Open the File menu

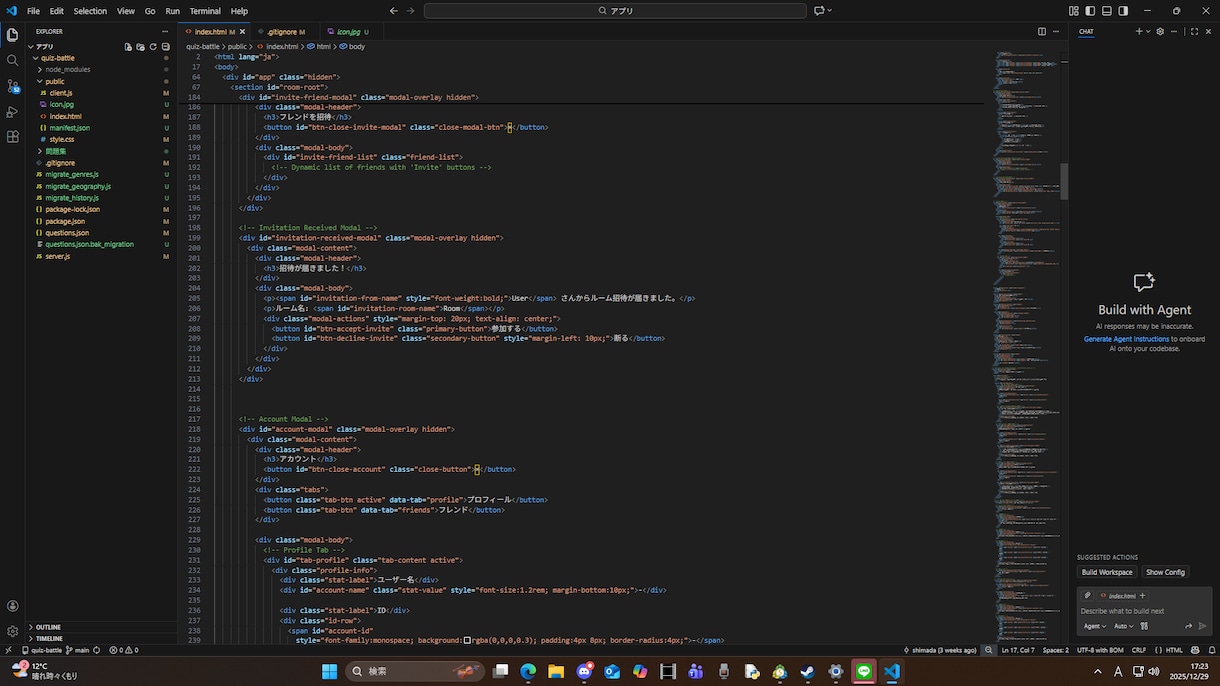pyautogui.click(x=33, y=11)
